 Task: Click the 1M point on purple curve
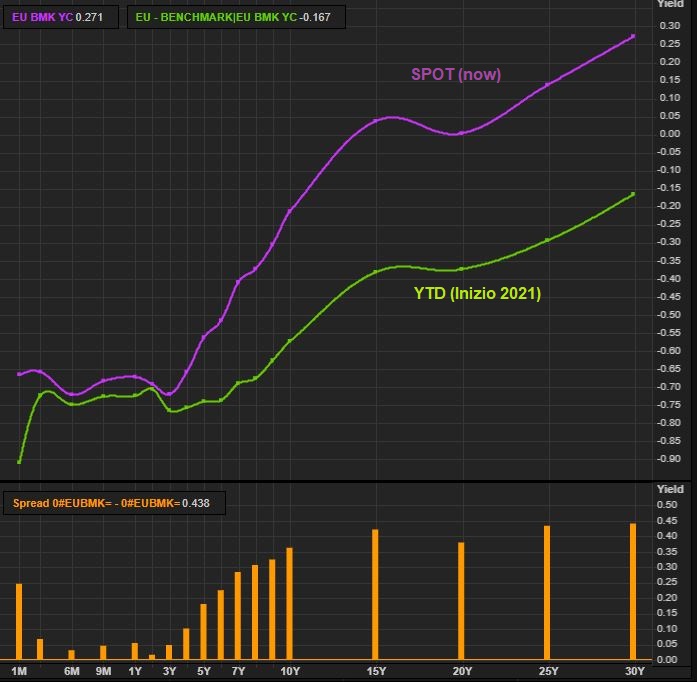pyautogui.click(x=19, y=374)
